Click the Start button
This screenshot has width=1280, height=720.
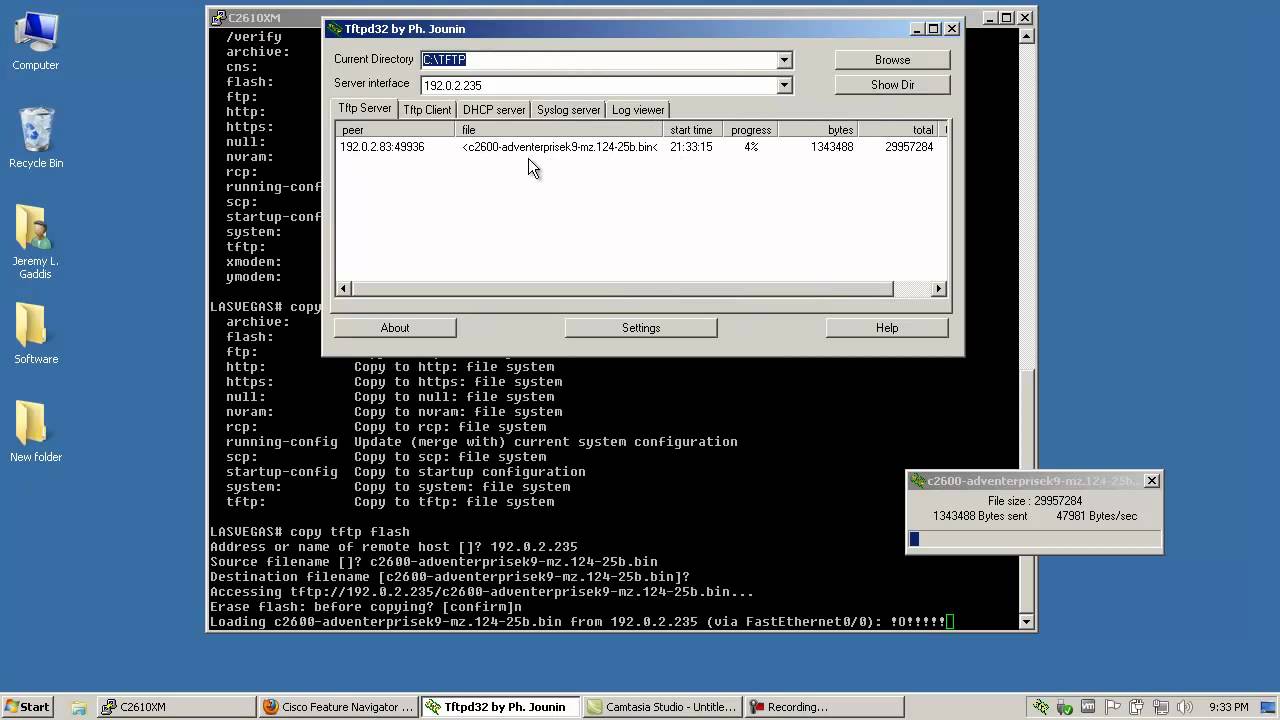tap(28, 707)
